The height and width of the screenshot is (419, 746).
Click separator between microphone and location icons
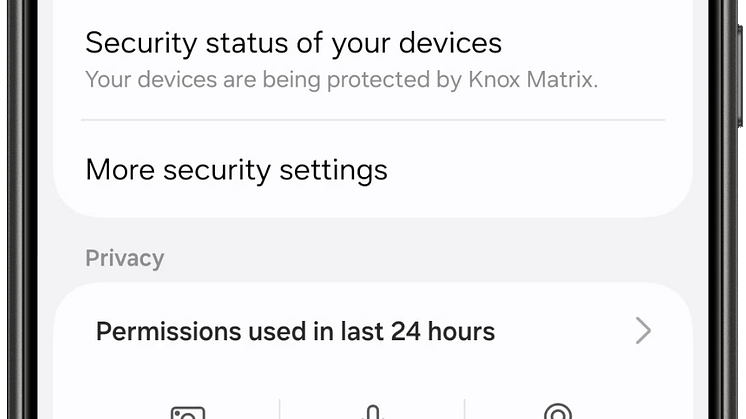coord(465,410)
